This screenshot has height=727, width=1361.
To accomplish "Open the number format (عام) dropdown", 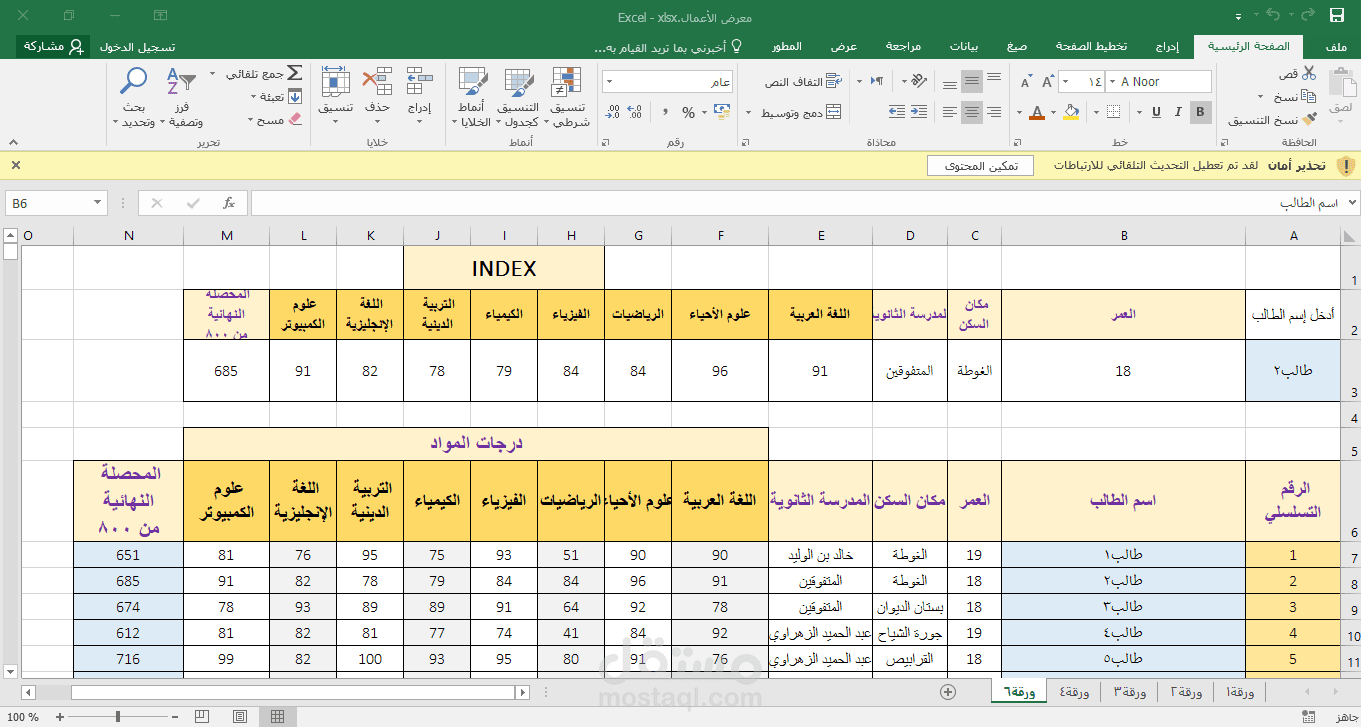I will click(609, 82).
